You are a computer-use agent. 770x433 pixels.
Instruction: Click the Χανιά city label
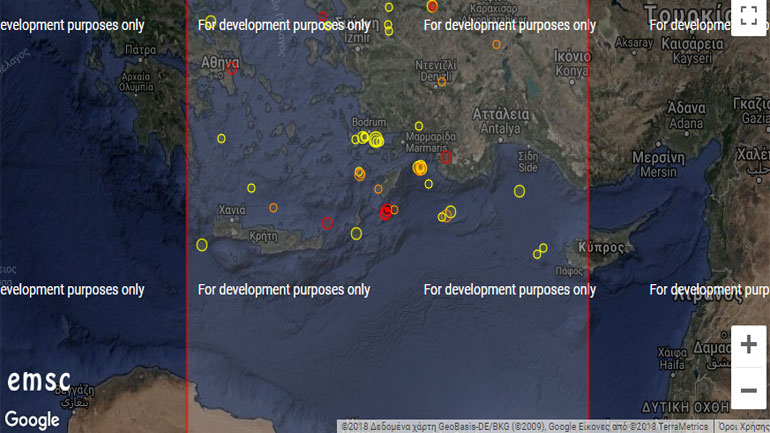[x=232, y=210]
